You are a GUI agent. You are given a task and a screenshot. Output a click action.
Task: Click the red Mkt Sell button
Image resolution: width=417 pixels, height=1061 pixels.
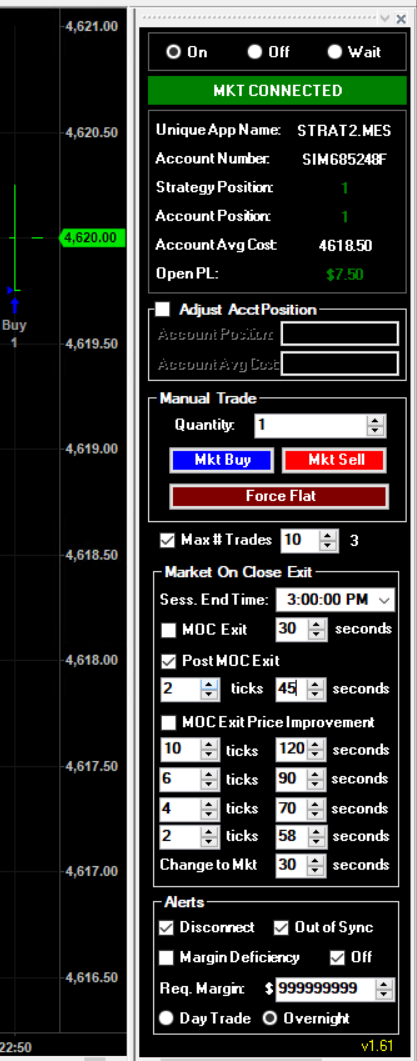pos(334,460)
